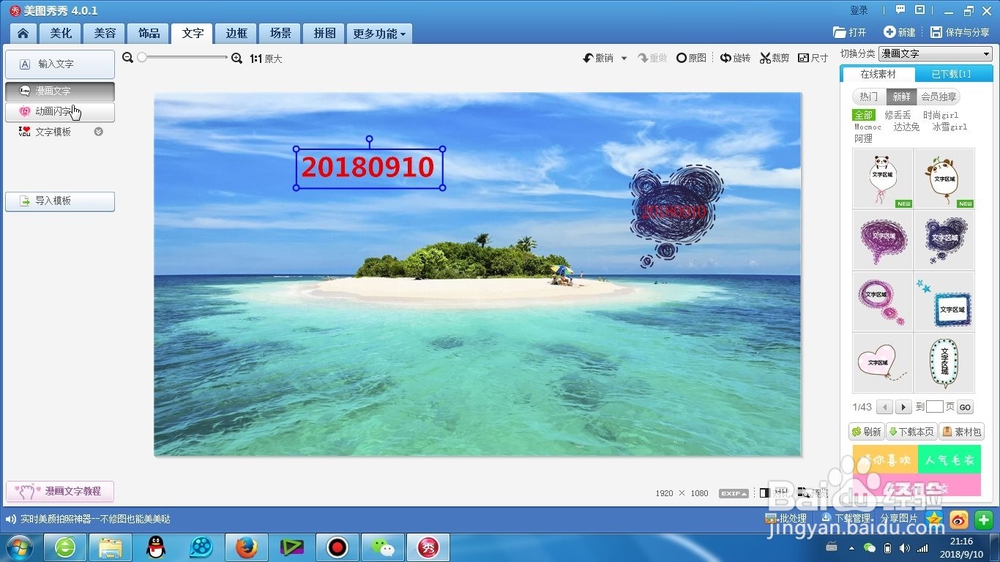Change image size (尺寸)
This screenshot has width=1000, height=562.
[x=813, y=58]
